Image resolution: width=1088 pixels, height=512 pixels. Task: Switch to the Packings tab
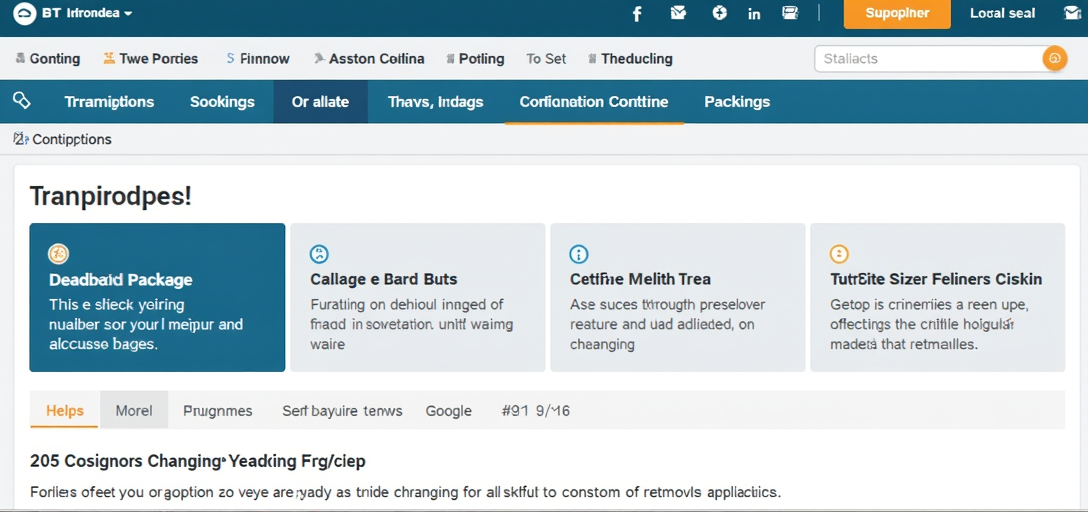pos(737,102)
